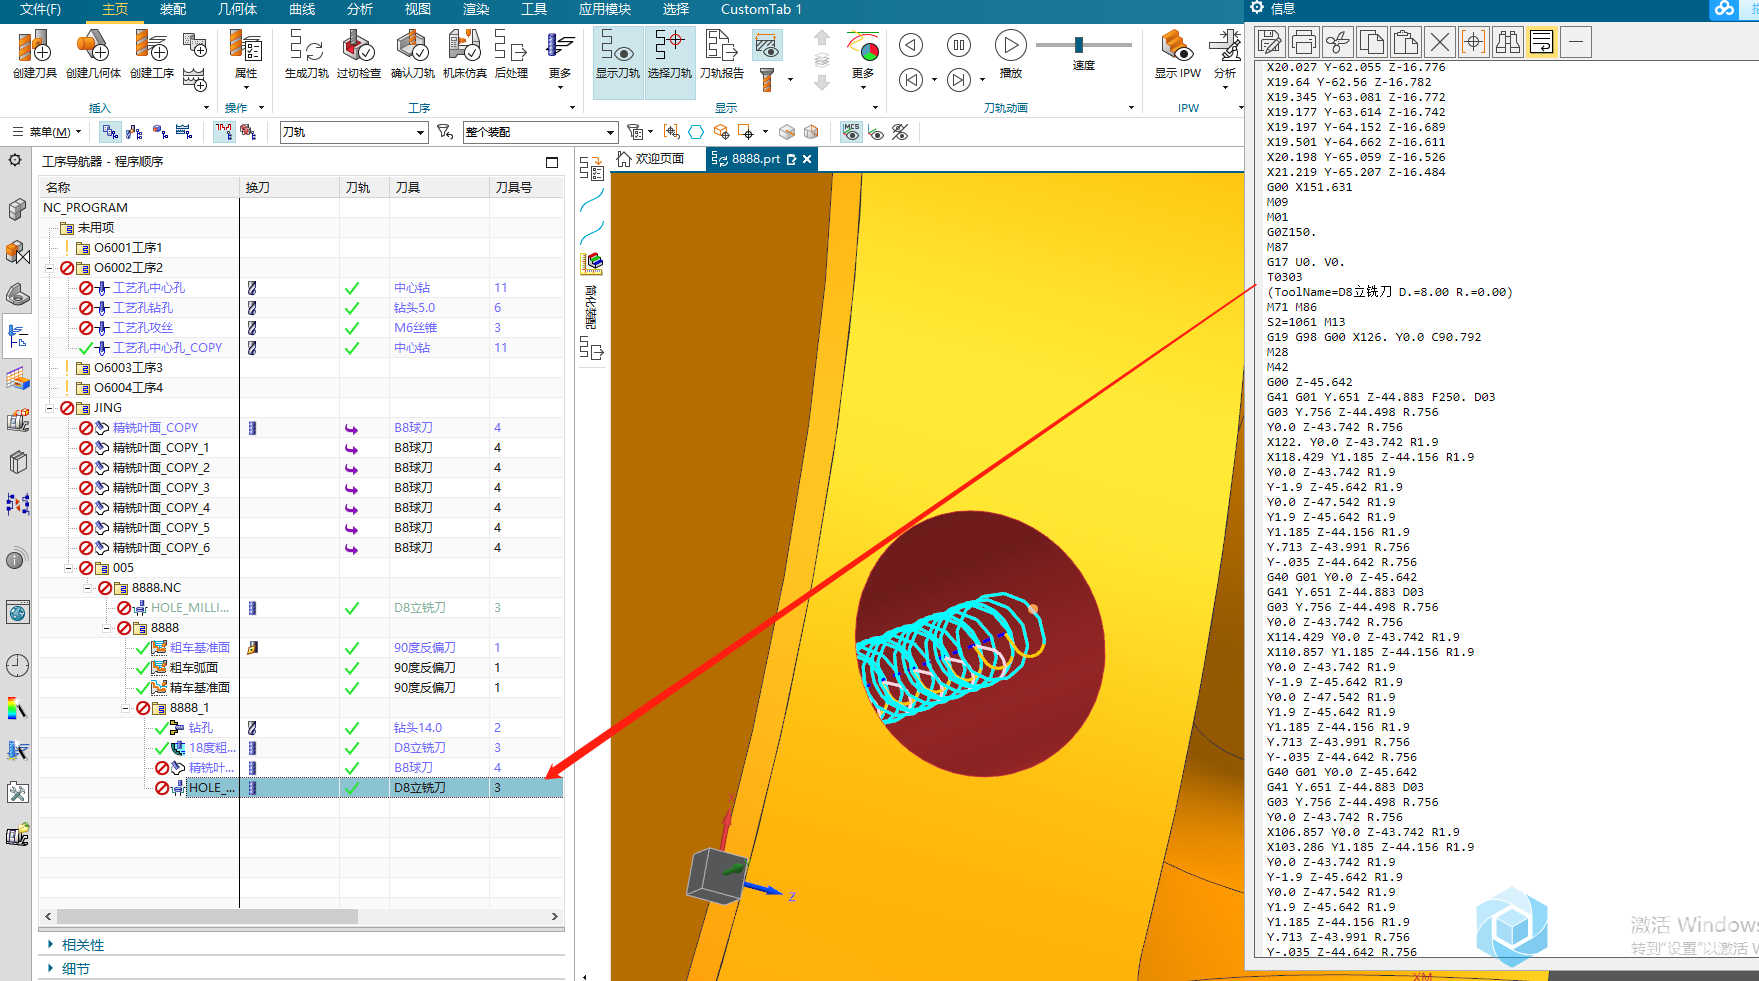The height and width of the screenshot is (981, 1759).
Task: Collapse the 8888_1 tree node
Action: (125, 708)
